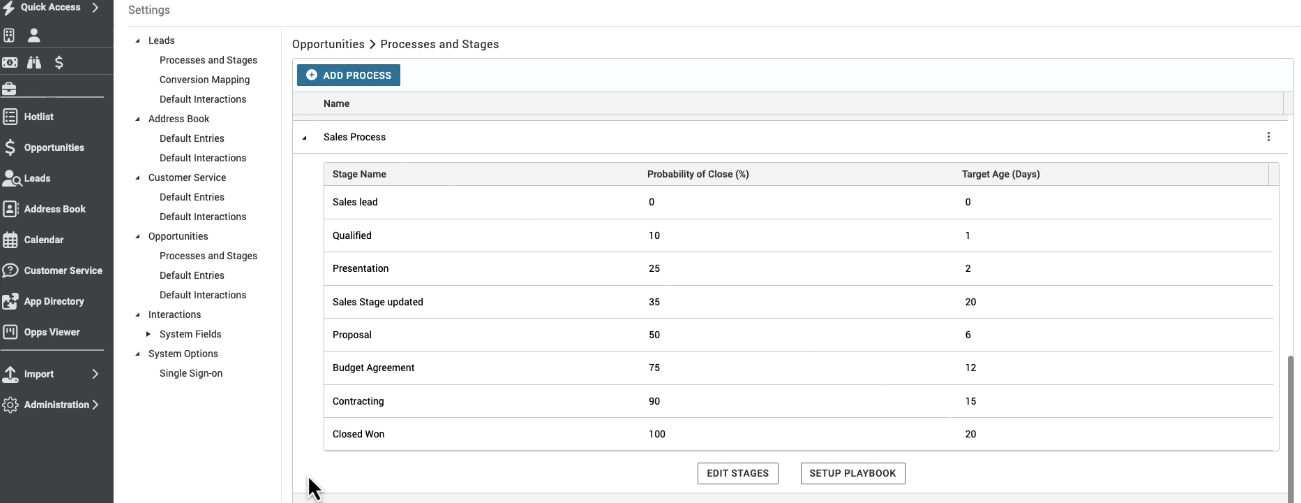Click the Sales Stage updated row name

coord(378,302)
